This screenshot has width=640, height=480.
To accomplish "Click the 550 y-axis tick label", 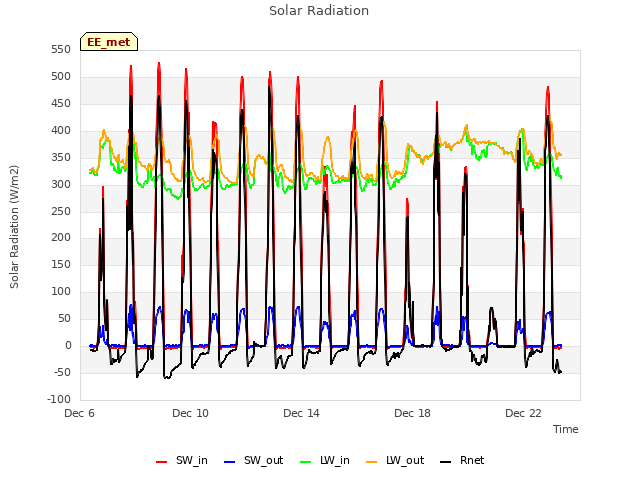I will pos(61,50).
